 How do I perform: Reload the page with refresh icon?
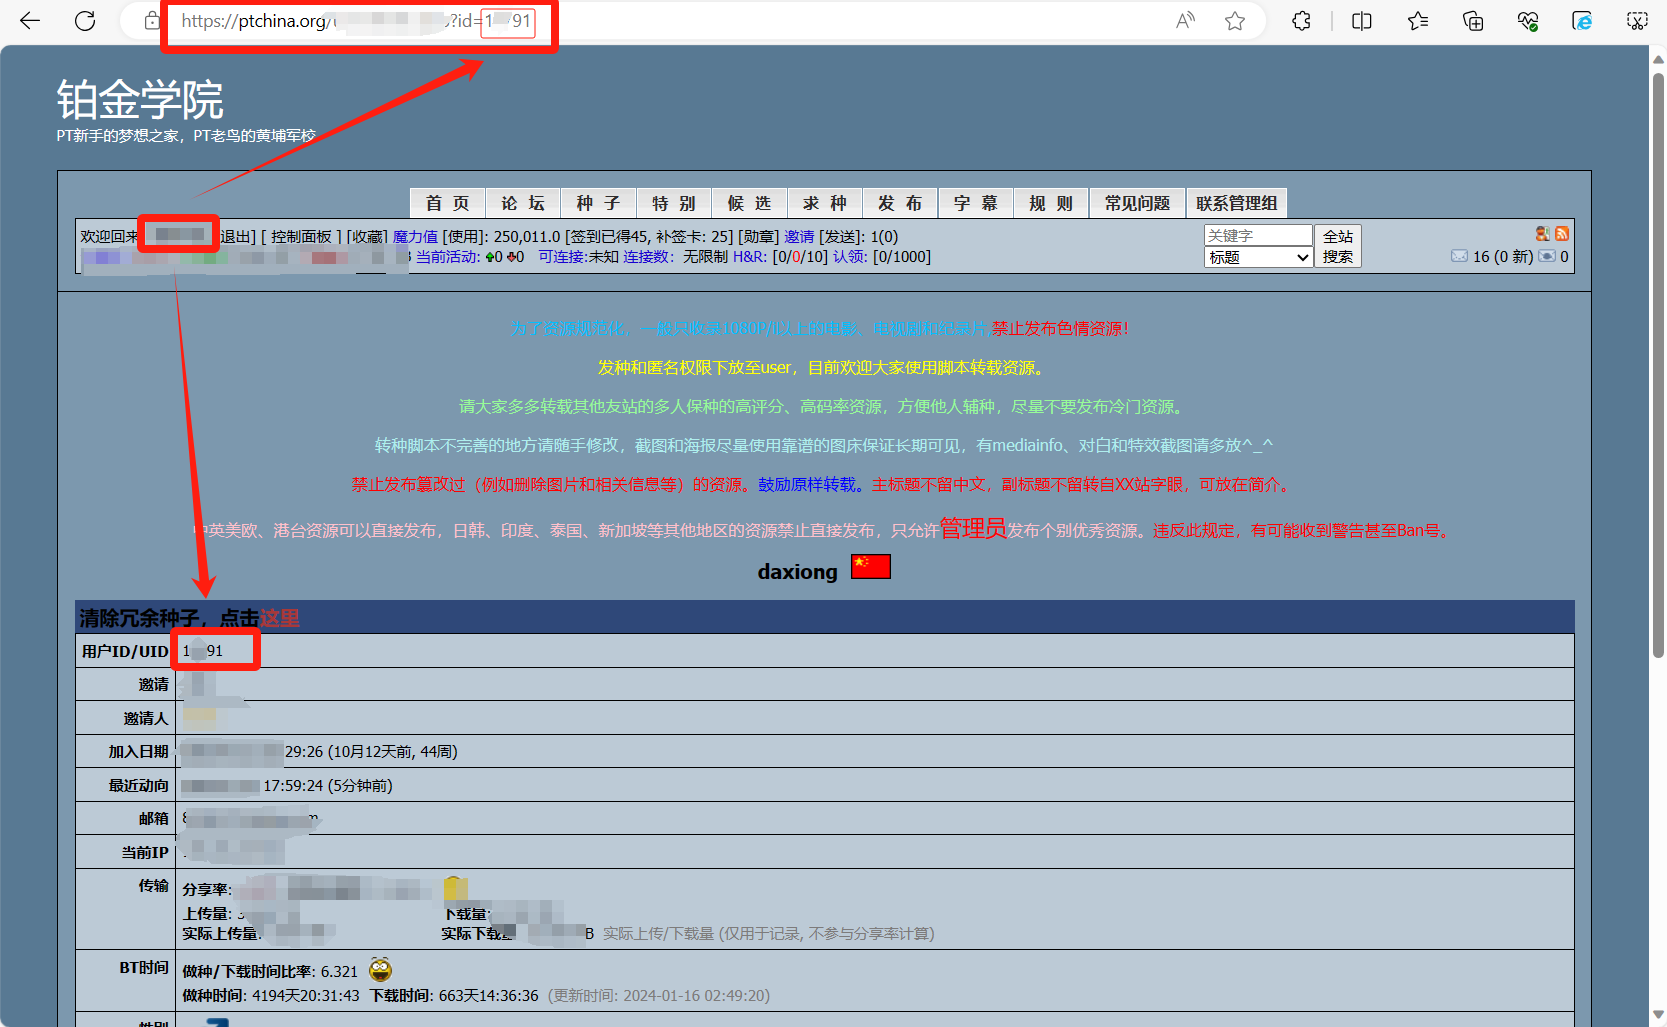click(85, 21)
